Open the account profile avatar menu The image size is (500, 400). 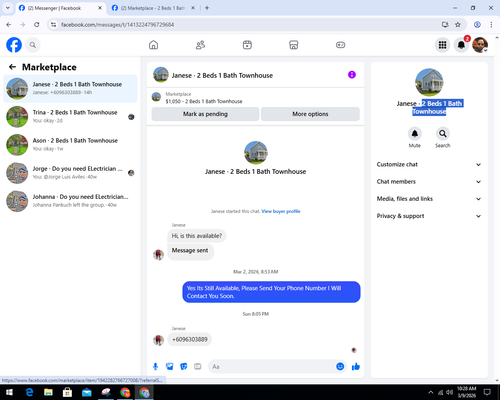point(480,45)
